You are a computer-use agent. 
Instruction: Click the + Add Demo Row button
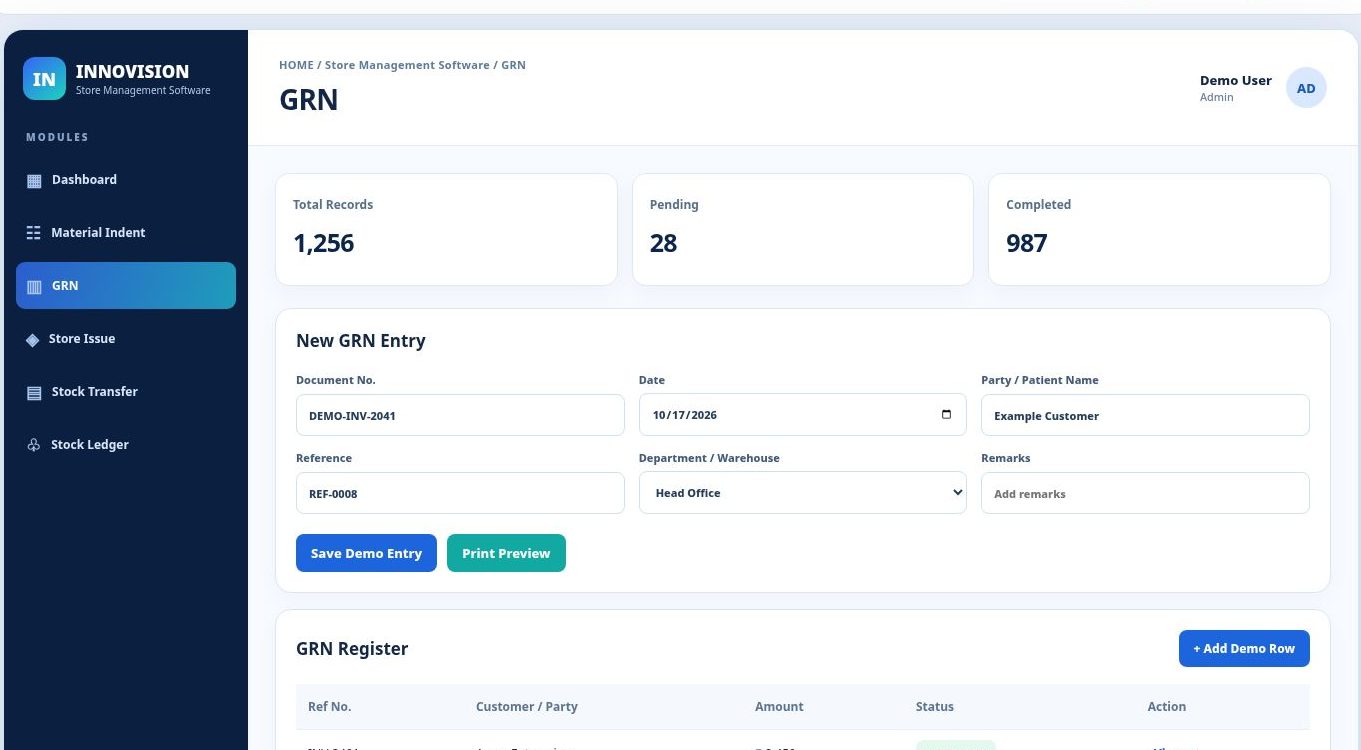pyautogui.click(x=1244, y=648)
